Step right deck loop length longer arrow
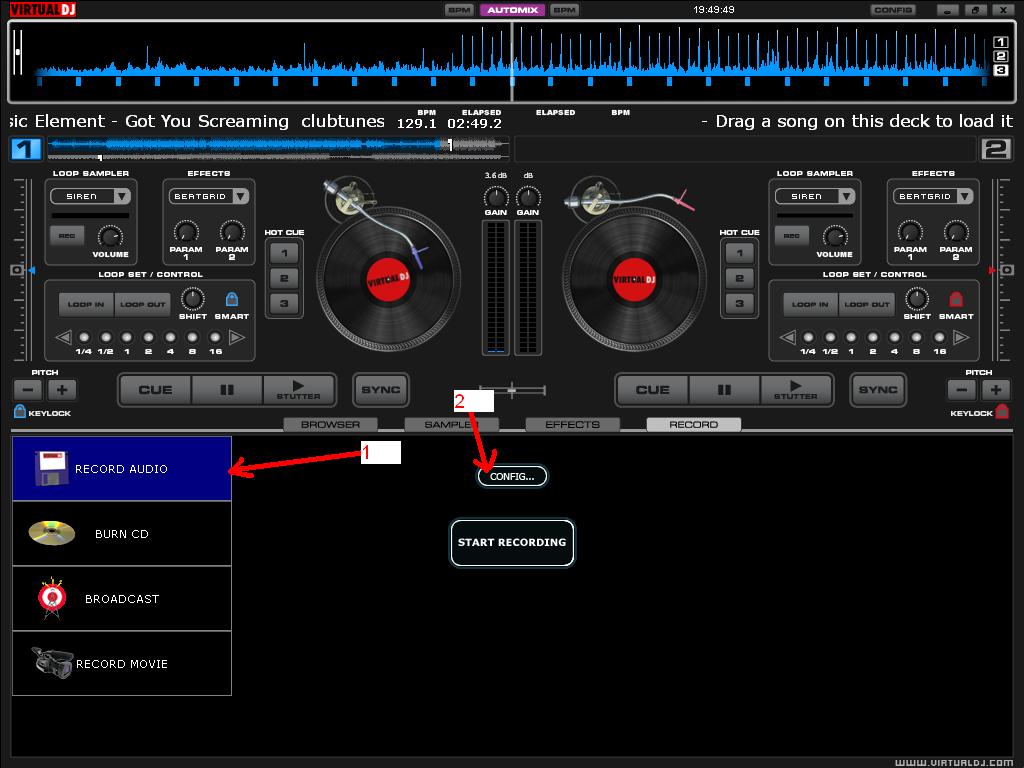 point(961,338)
